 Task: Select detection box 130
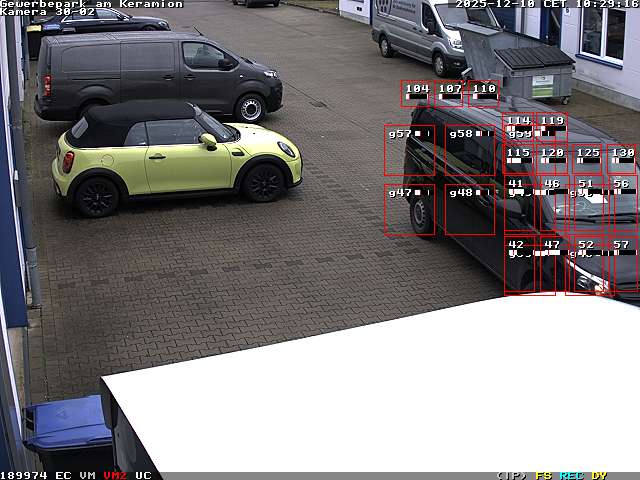click(622, 160)
